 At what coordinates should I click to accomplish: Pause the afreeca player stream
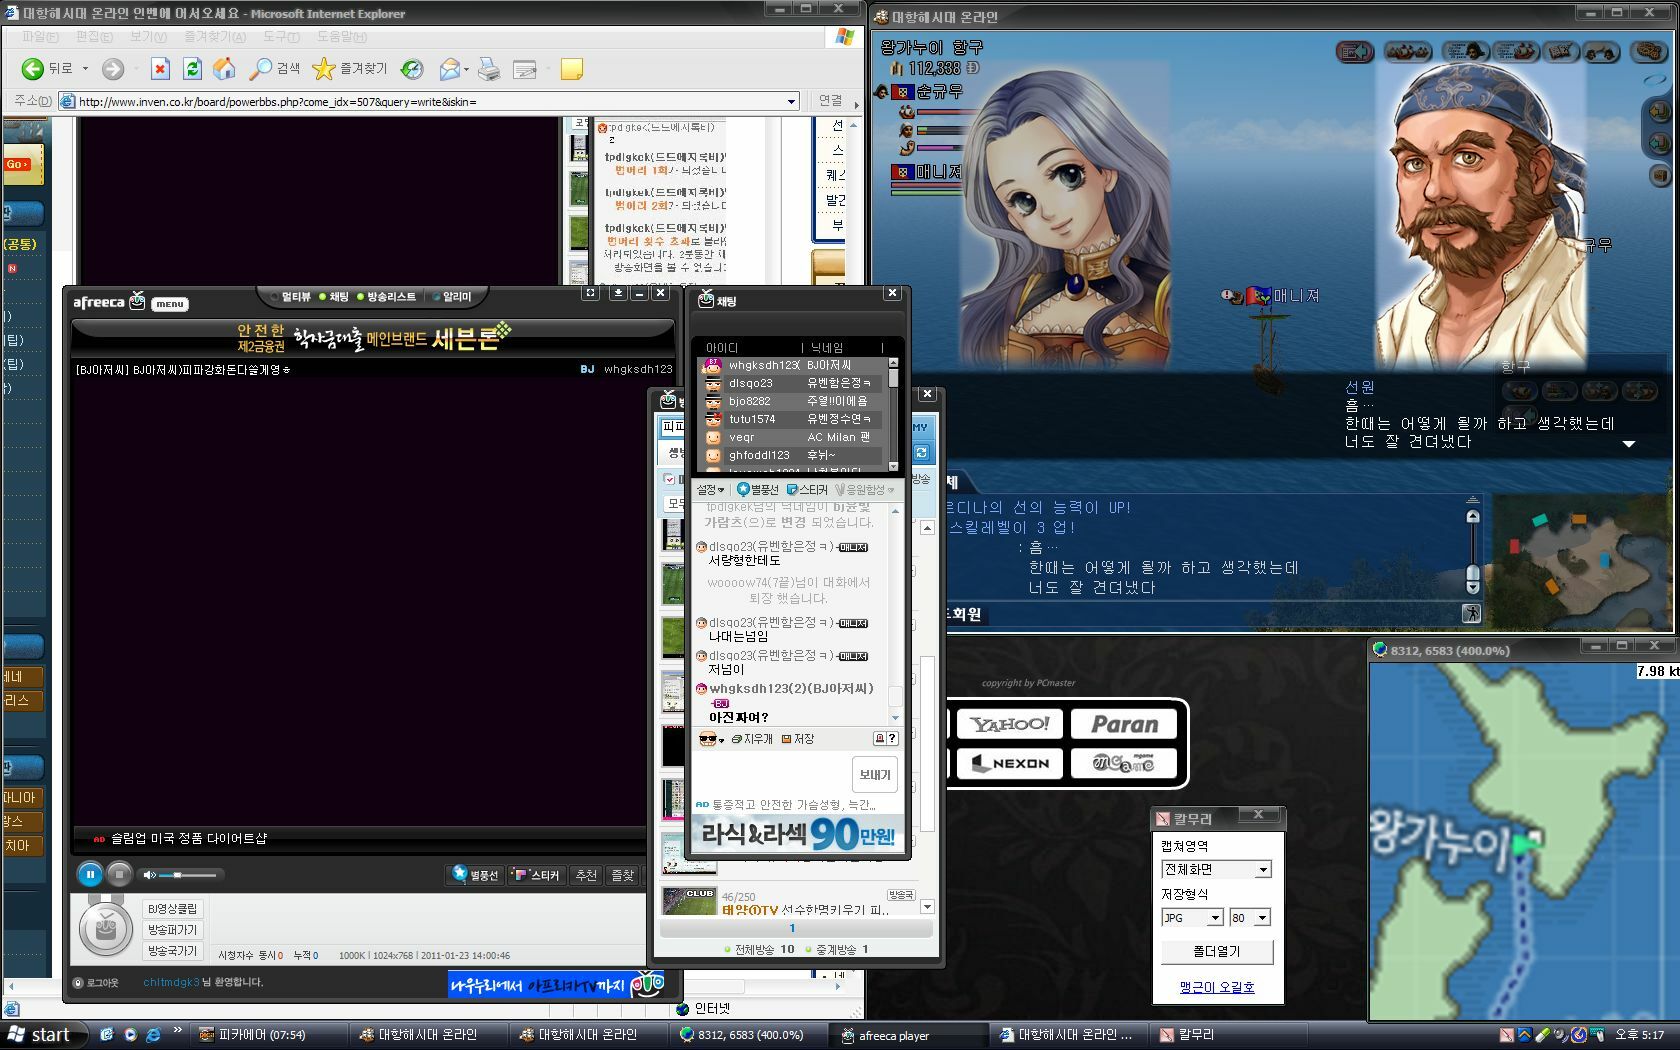[x=90, y=875]
